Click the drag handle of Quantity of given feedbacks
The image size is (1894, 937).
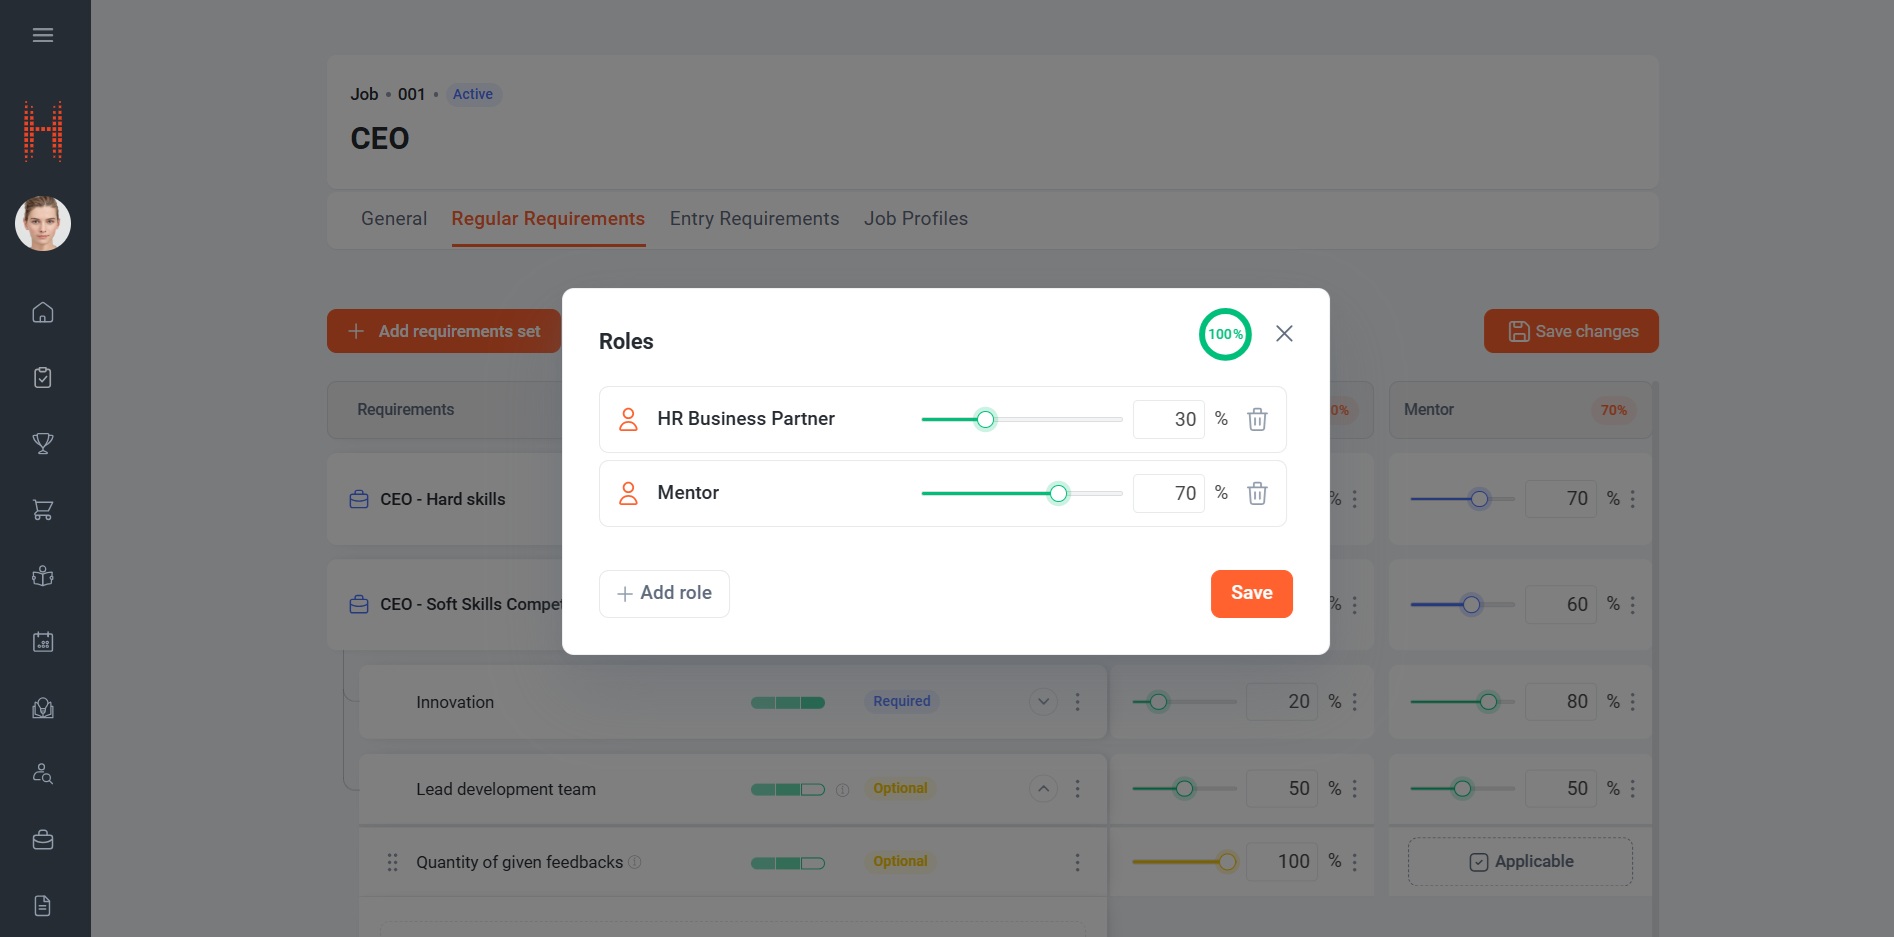[392, 862]
